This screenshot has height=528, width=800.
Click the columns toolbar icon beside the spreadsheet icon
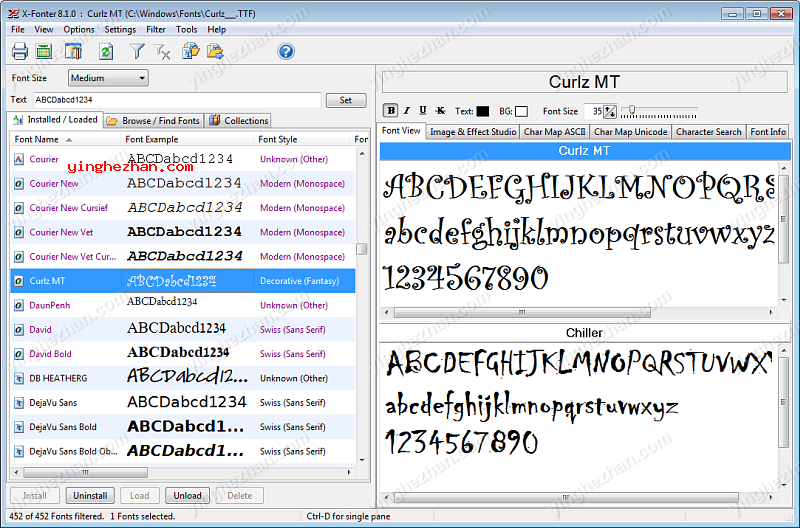coord(73,52)
